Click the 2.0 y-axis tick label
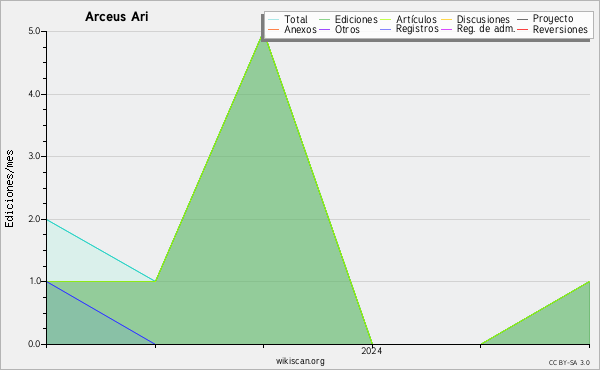 pos(34,219)
